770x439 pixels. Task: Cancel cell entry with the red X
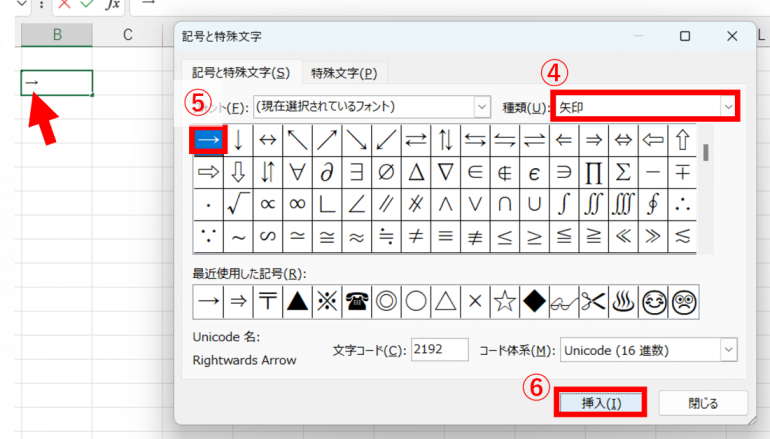pos(64,4)
